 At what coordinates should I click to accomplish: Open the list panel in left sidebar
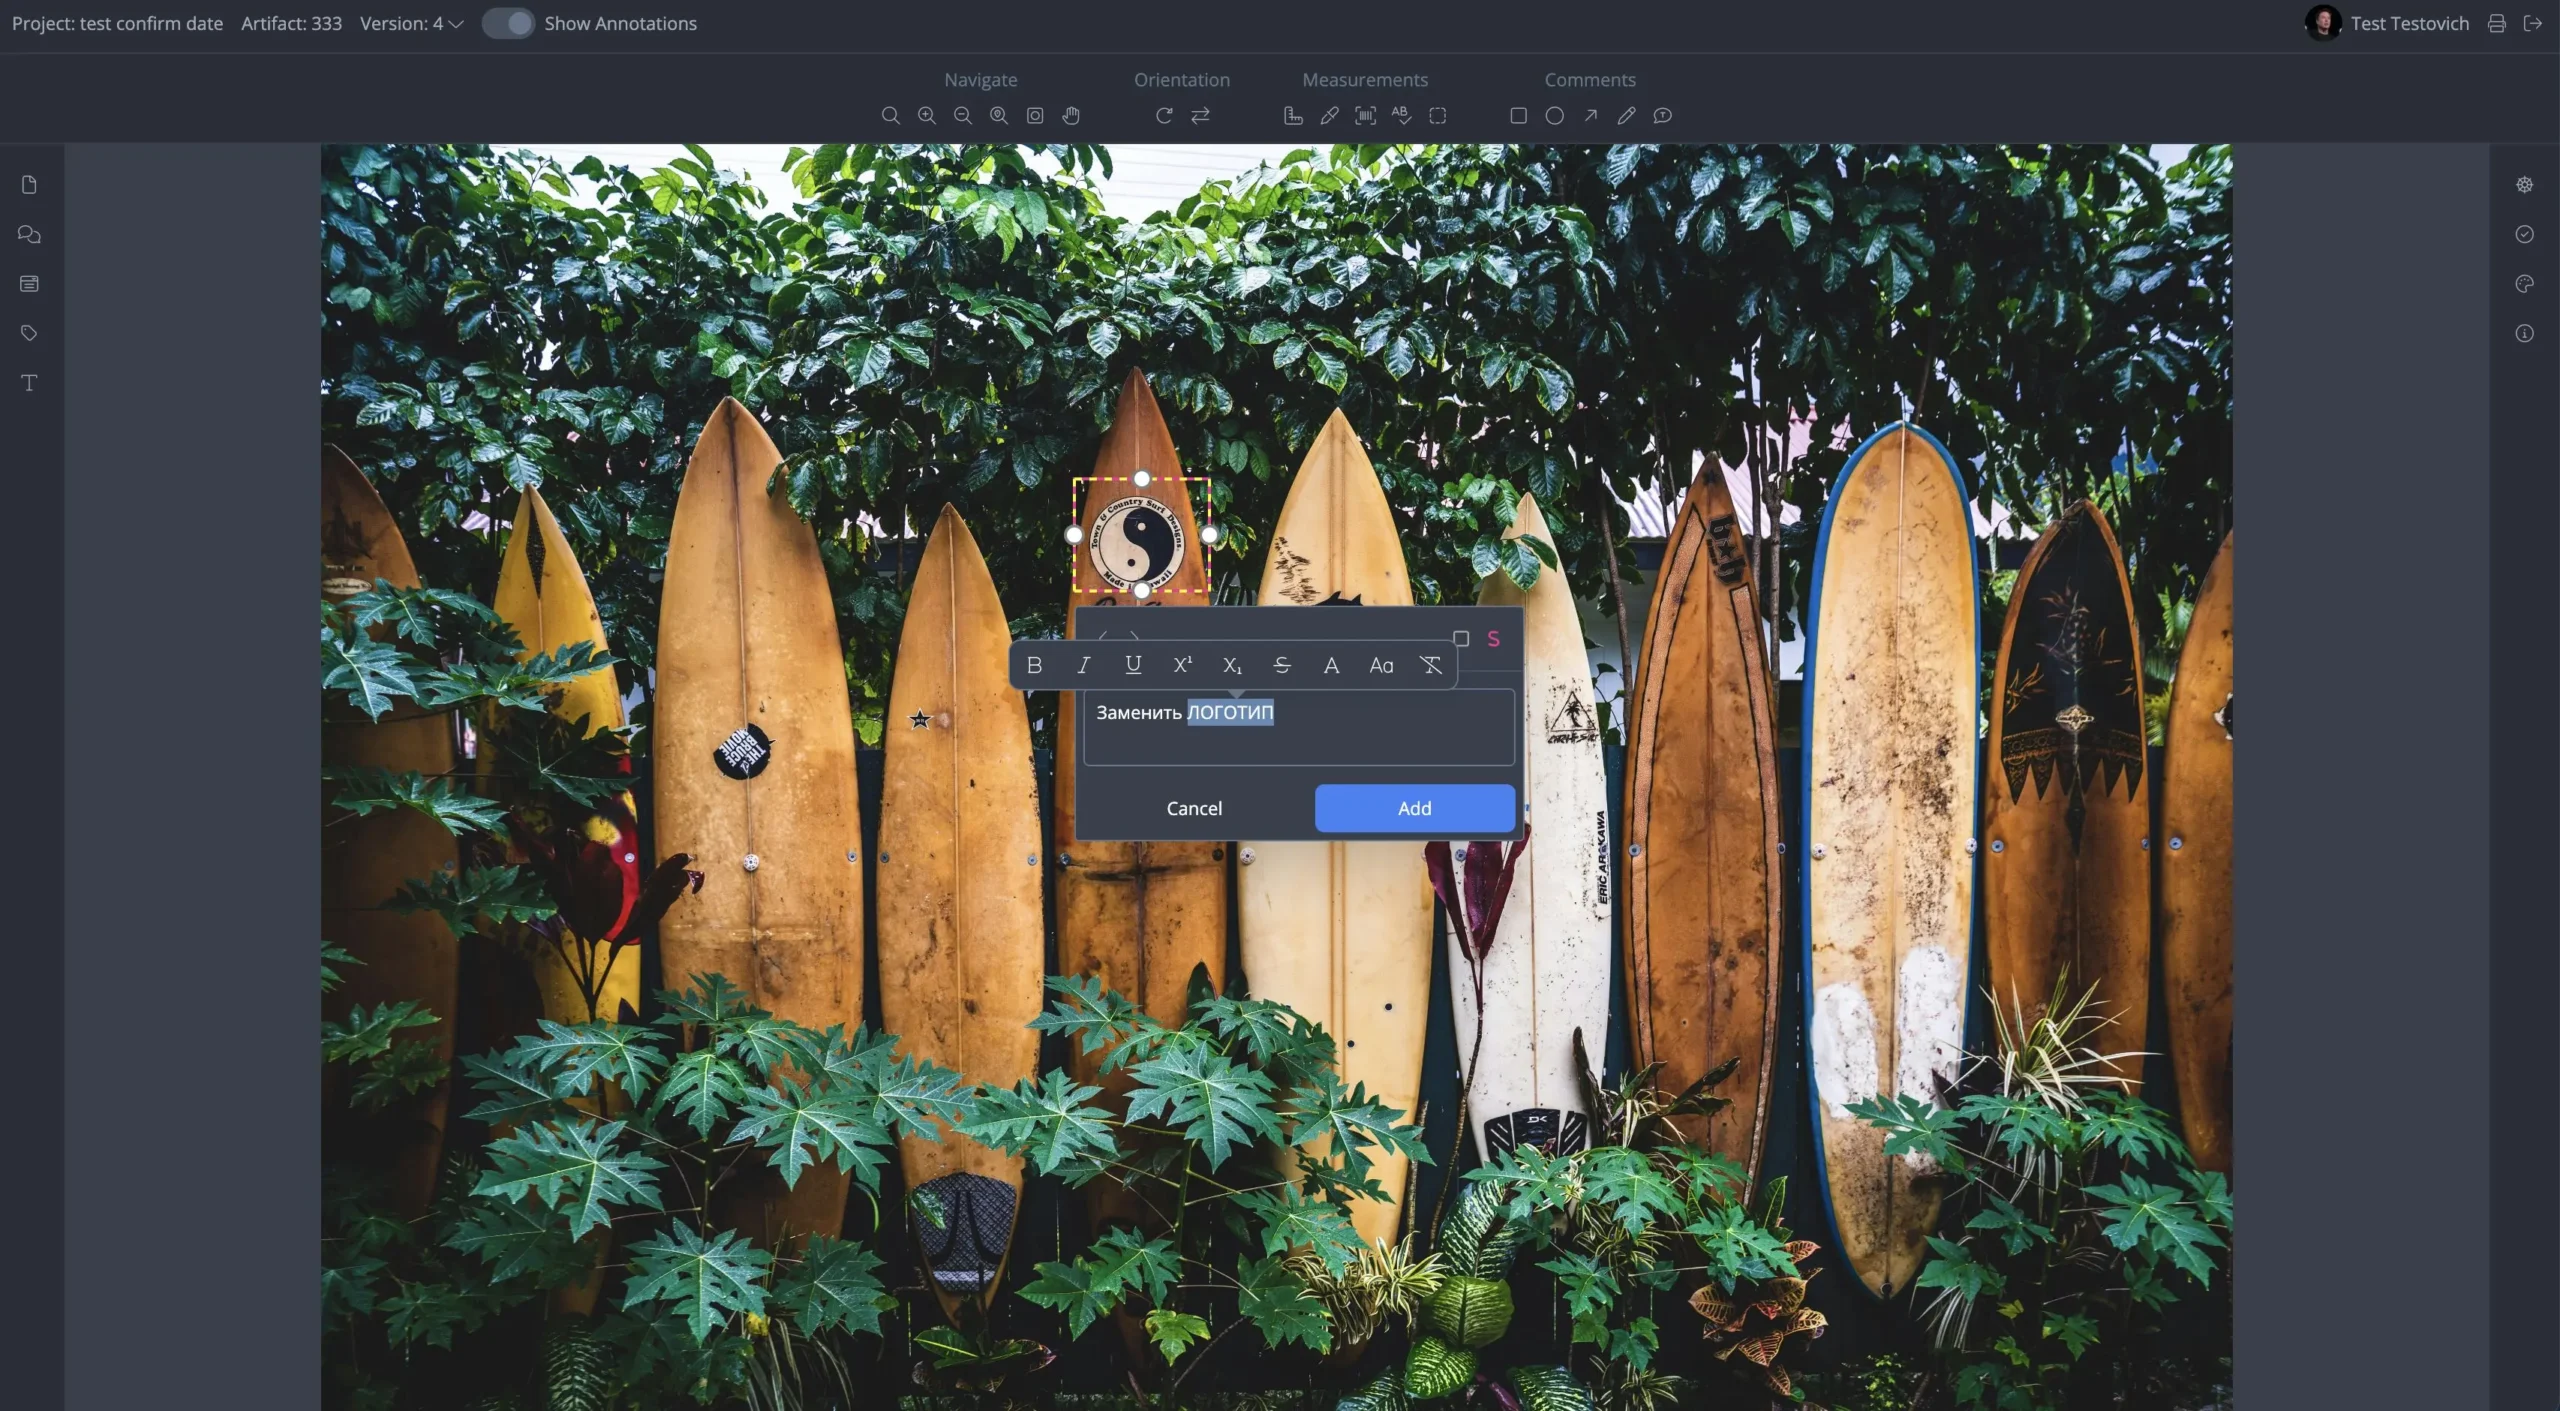(29, 284)
